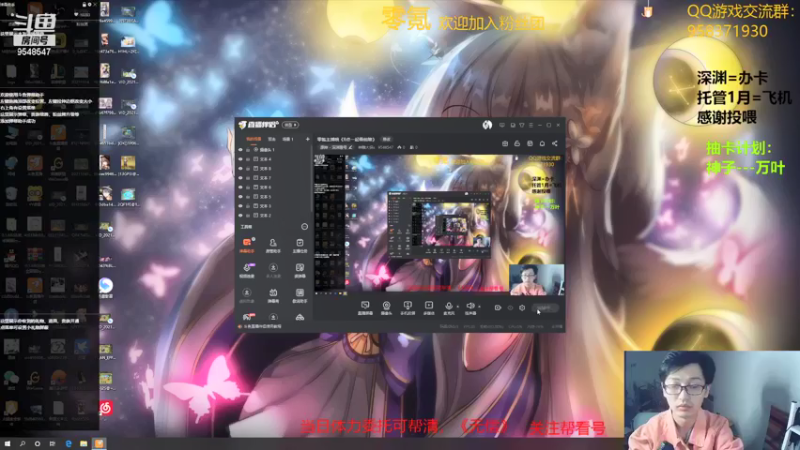
Task: Open the toolbox tool with the purple new badge
Action: coord(247,270)
